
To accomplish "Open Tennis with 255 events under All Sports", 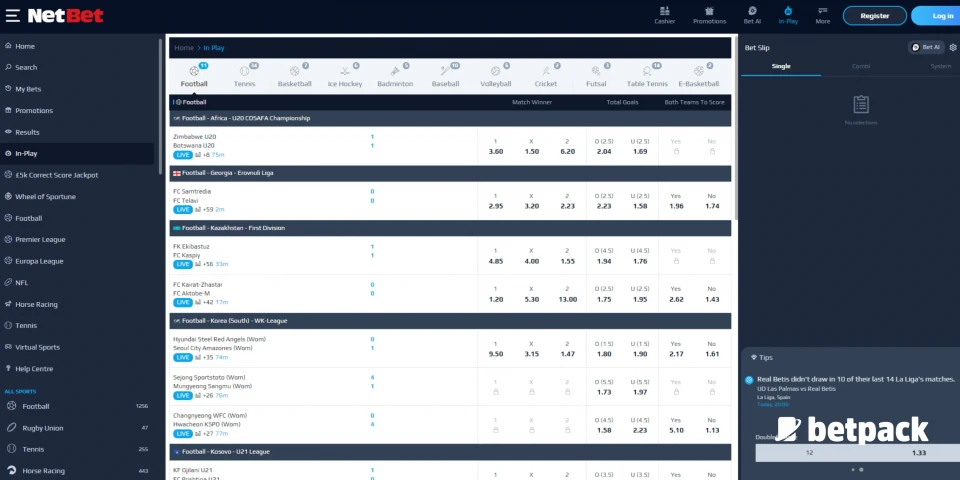I will 77,449.
